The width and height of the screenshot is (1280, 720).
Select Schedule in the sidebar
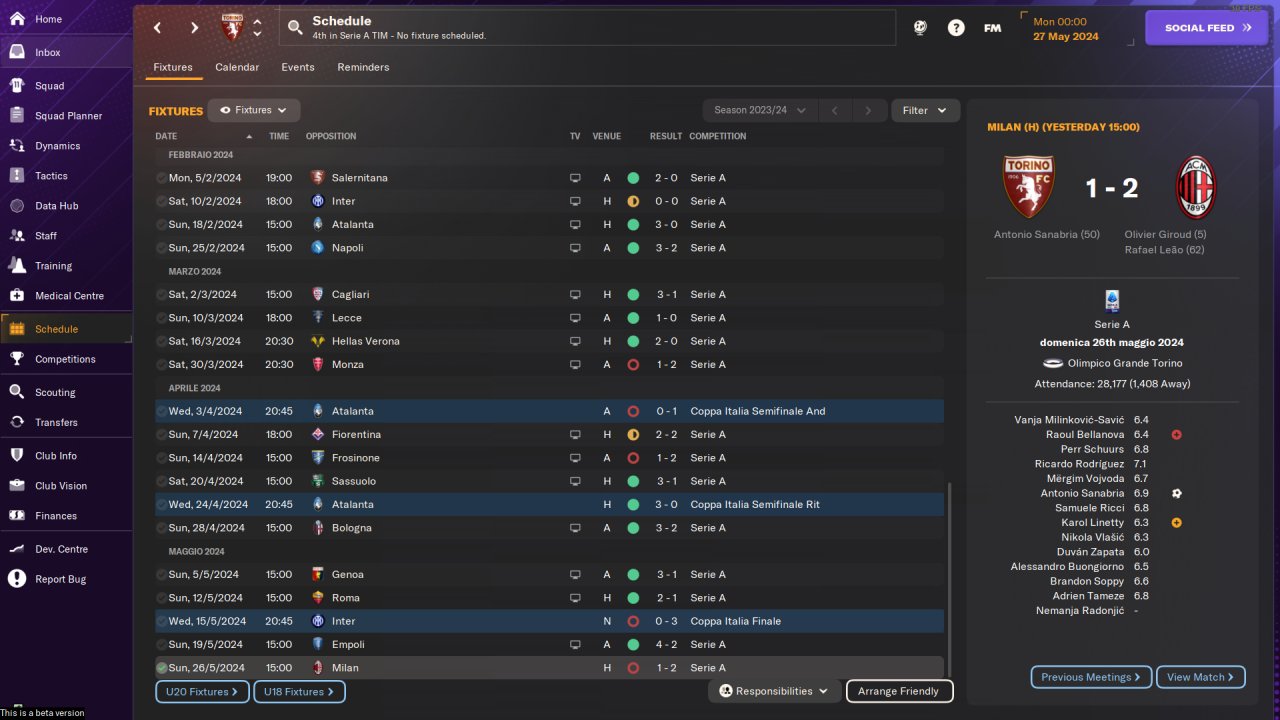pyautogui.click(x=66, y=329)
